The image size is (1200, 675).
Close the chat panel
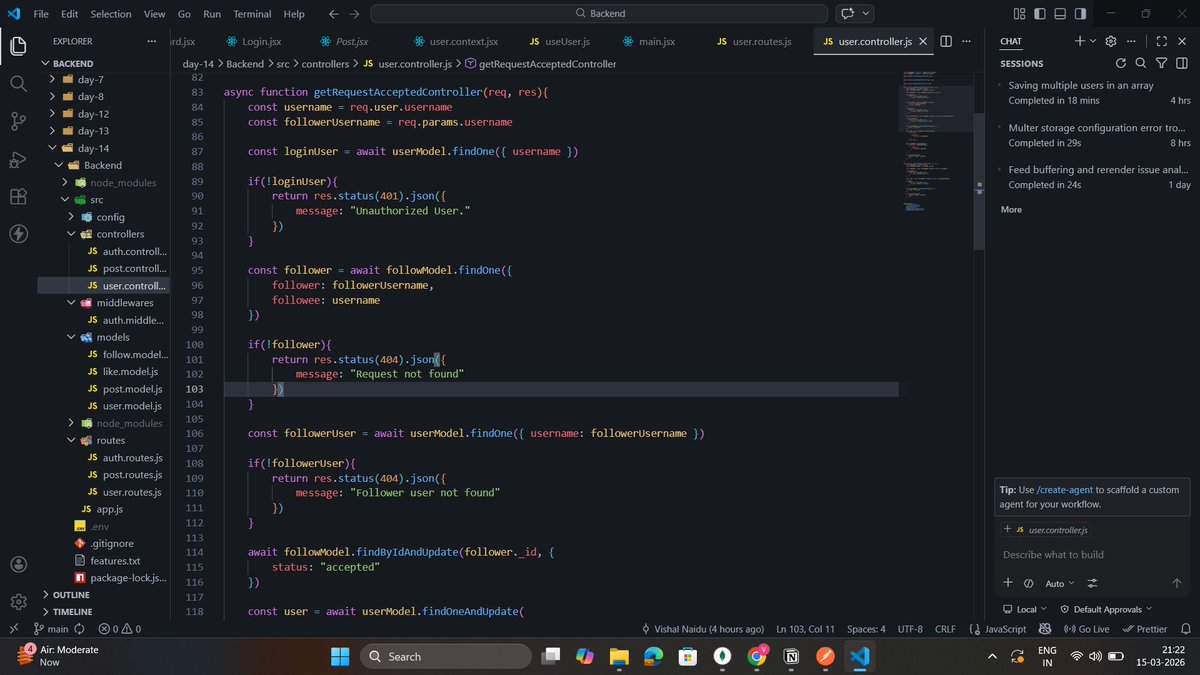click(x=1182, y=41)
